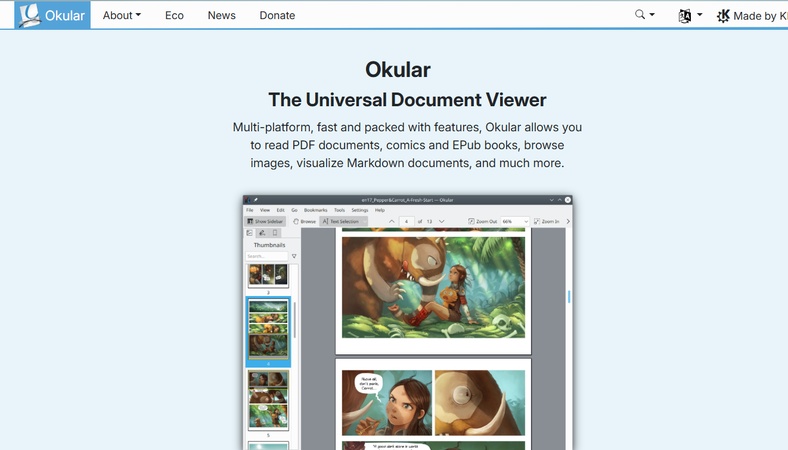Select the page 5 thumbnail
Screen dimensions: 788x450
pos(268,400)
